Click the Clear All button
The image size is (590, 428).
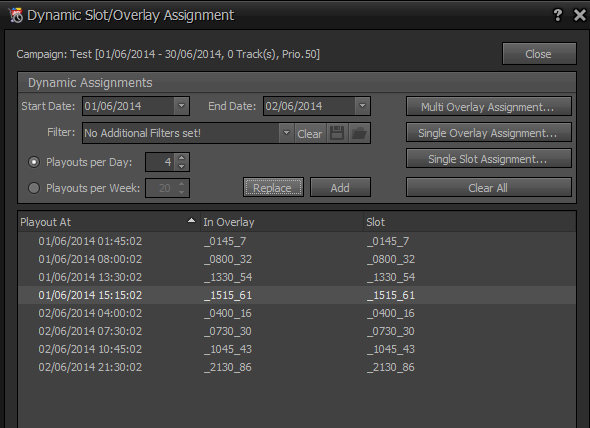[488, 187]
